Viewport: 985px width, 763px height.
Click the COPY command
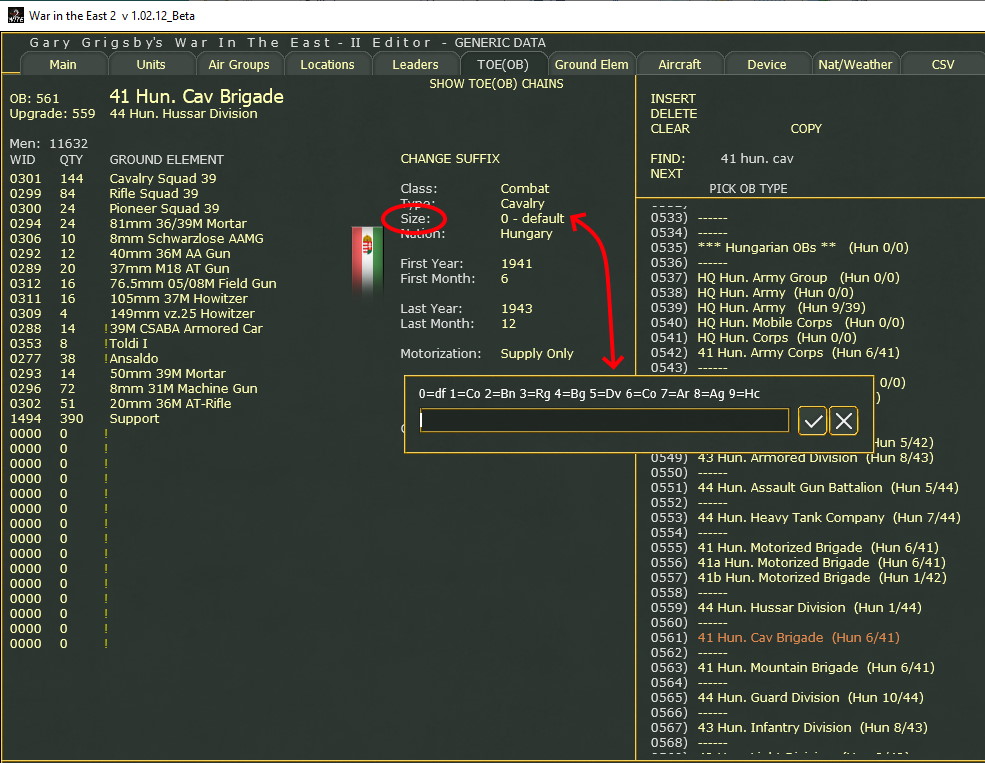click(806, 129)
